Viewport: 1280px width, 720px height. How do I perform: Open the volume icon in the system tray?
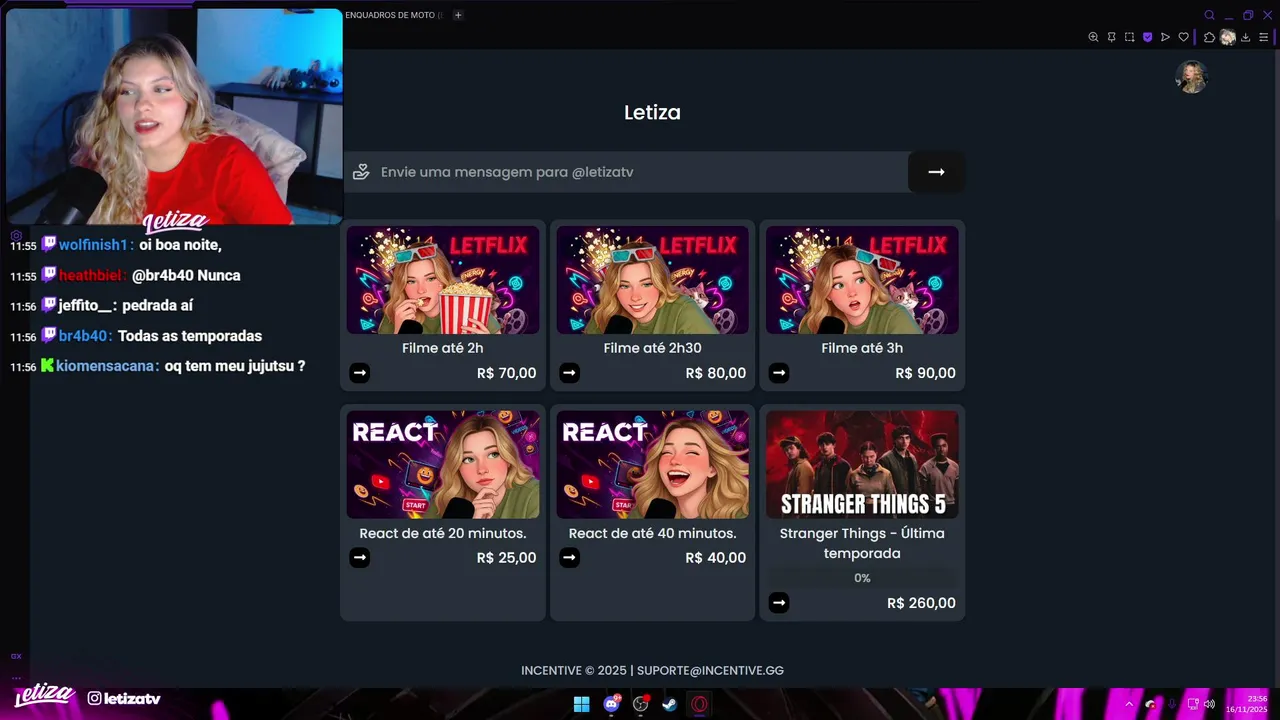pyautogui.click(x=1209, y=704)
